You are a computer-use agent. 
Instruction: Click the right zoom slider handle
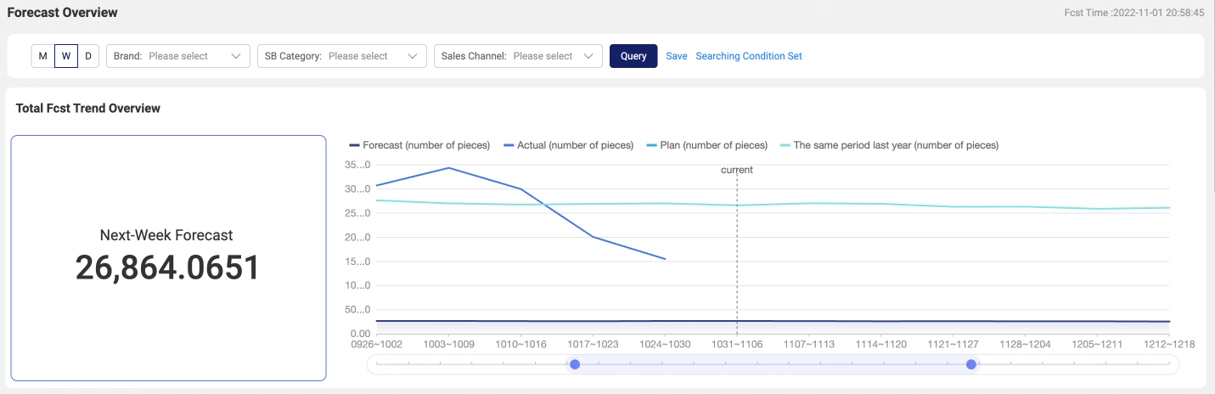pos(971,364)
